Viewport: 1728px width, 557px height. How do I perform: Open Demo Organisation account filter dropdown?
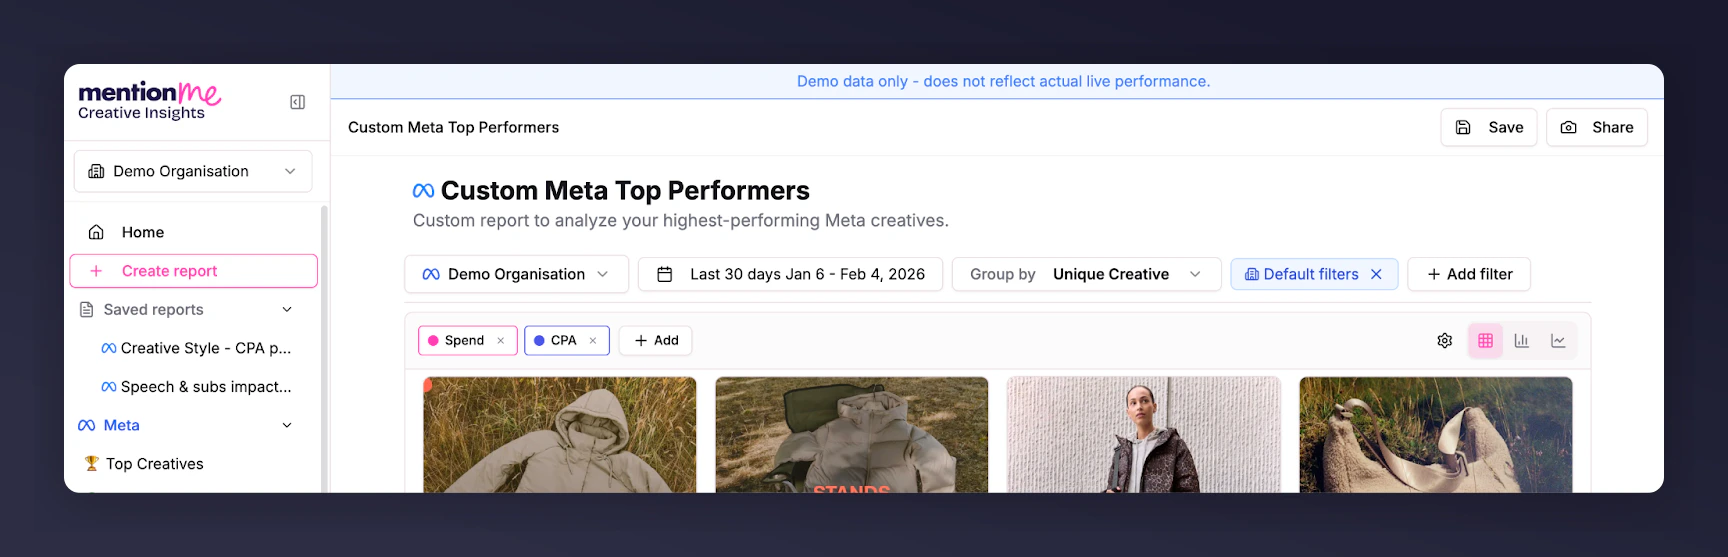pyautogui.click(x=516, y=274)
